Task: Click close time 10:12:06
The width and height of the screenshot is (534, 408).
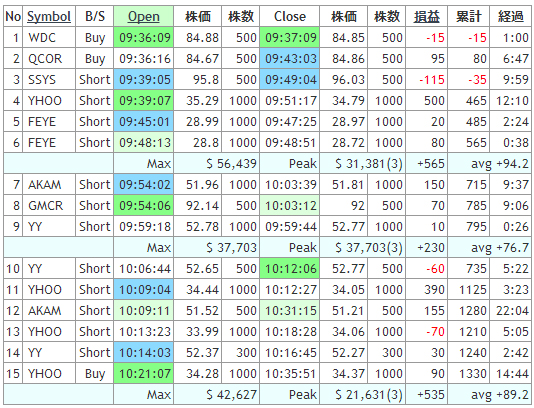Action: [x=289, y=268]
